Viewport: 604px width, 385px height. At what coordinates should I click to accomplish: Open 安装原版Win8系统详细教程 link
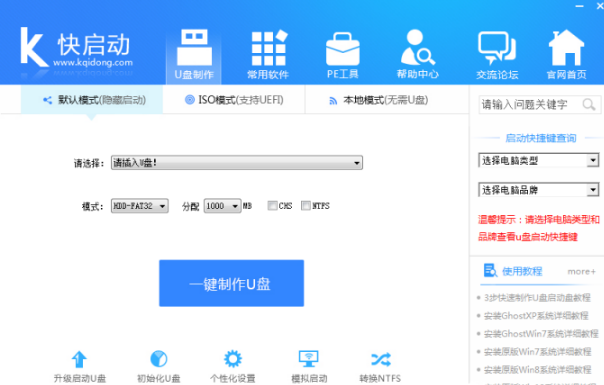coord(537,370)
